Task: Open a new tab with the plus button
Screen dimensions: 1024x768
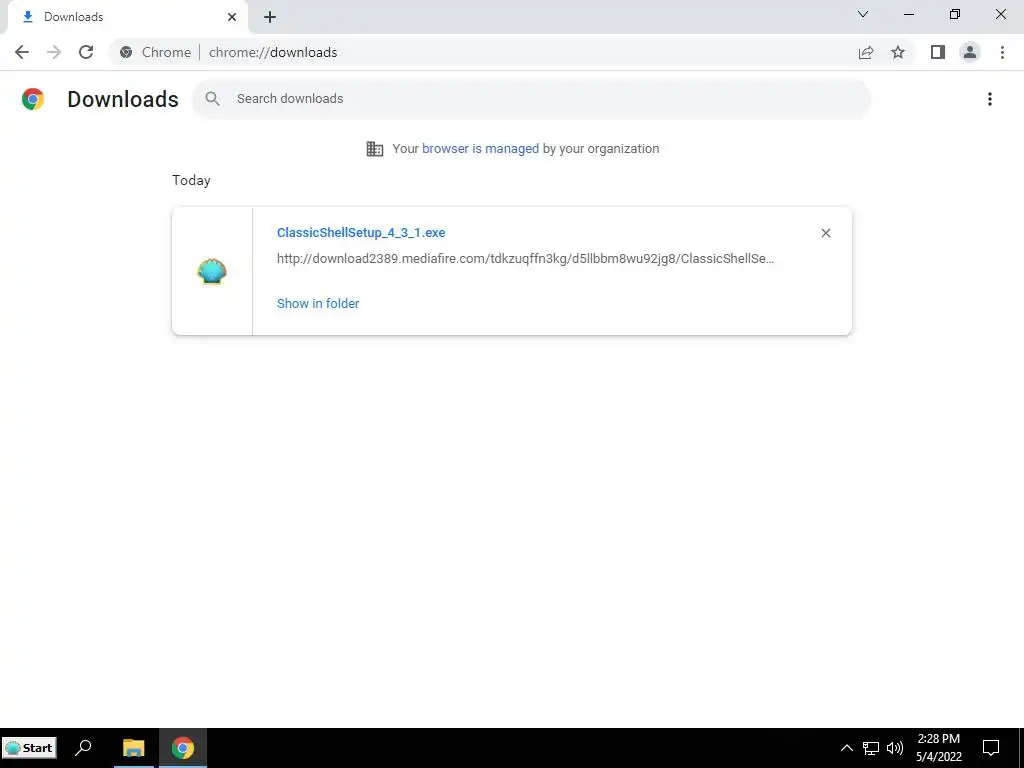Action: [270, 17]
